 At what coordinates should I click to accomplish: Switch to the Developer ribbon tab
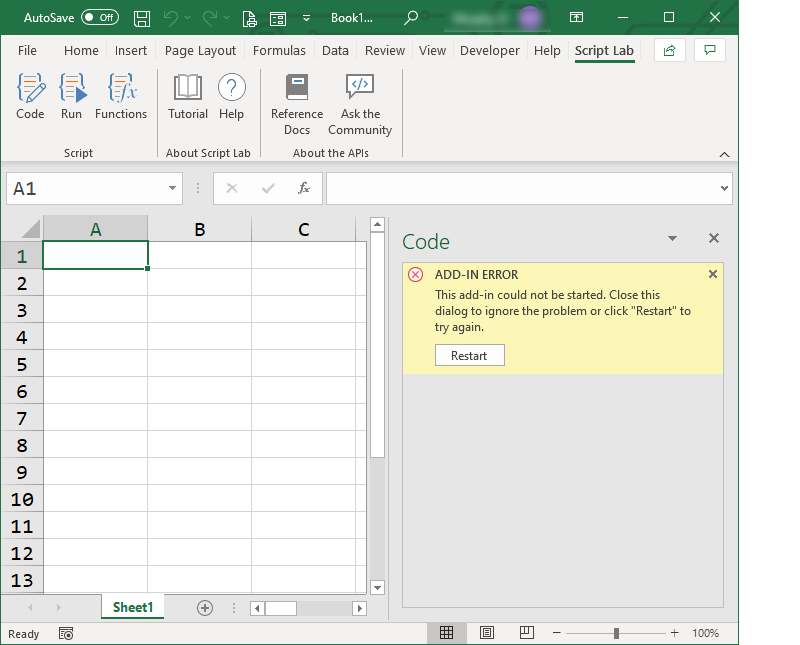tap(490, 50)
